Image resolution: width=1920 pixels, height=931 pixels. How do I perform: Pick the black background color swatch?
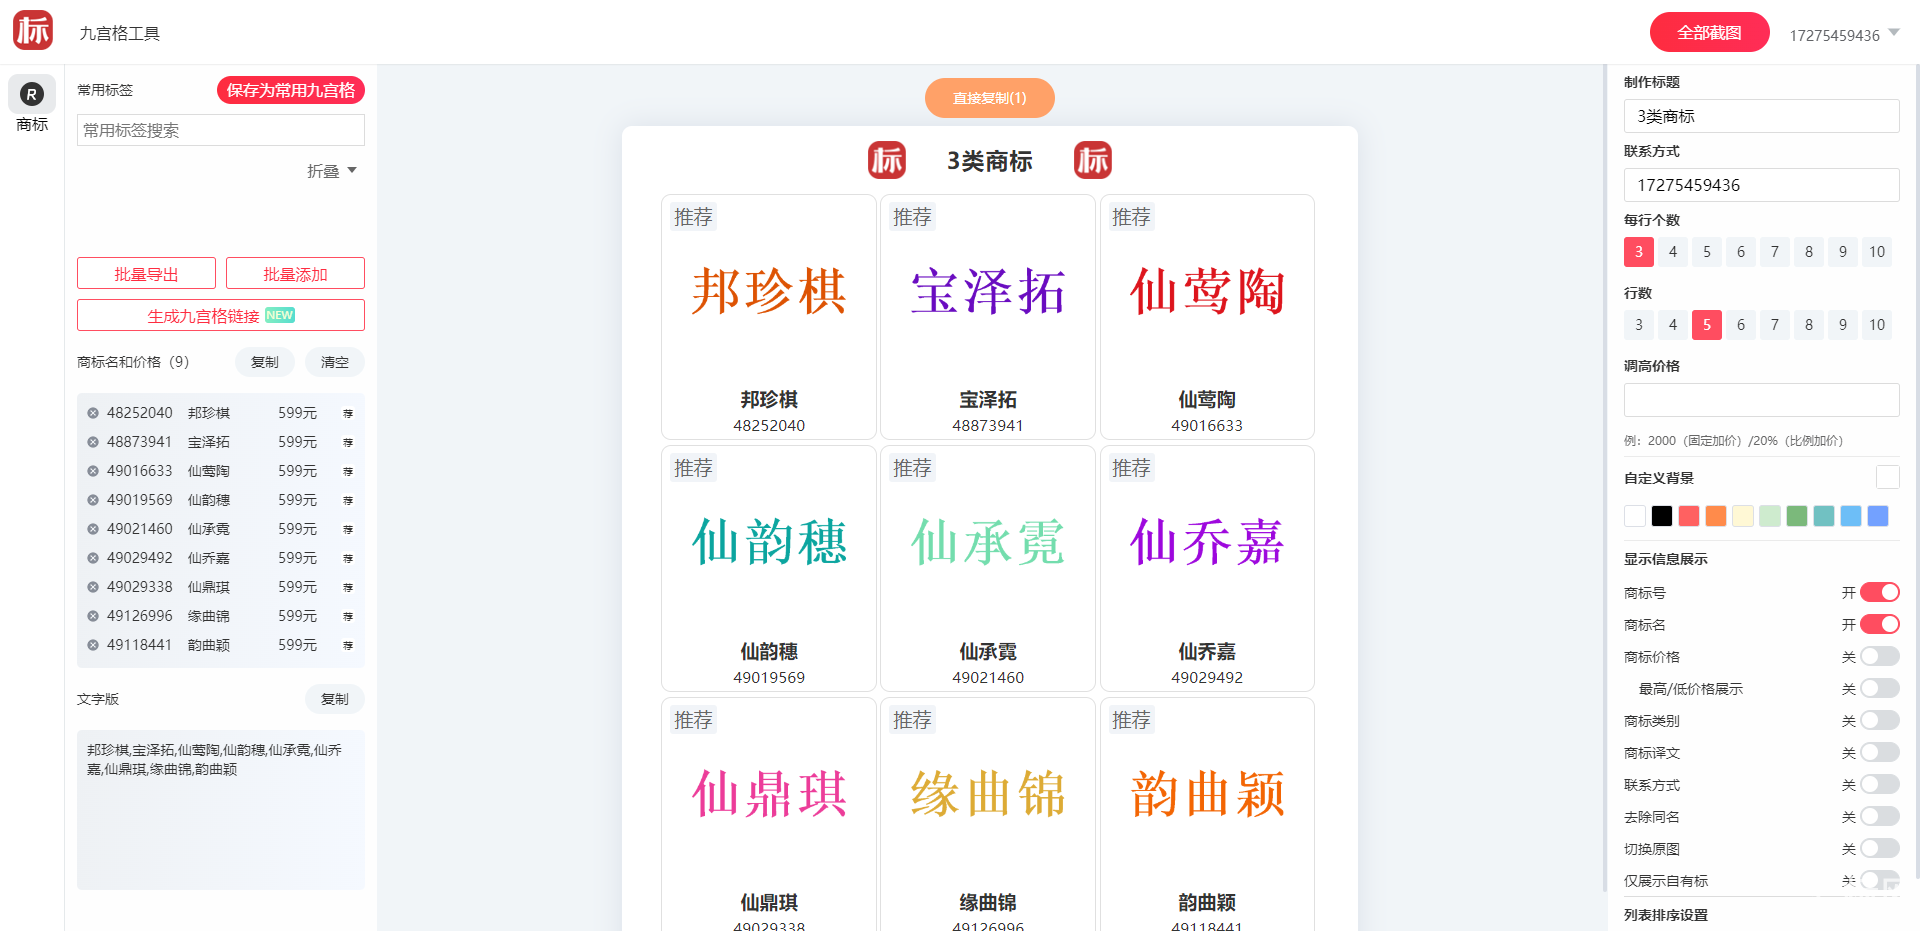(1662, 516)
